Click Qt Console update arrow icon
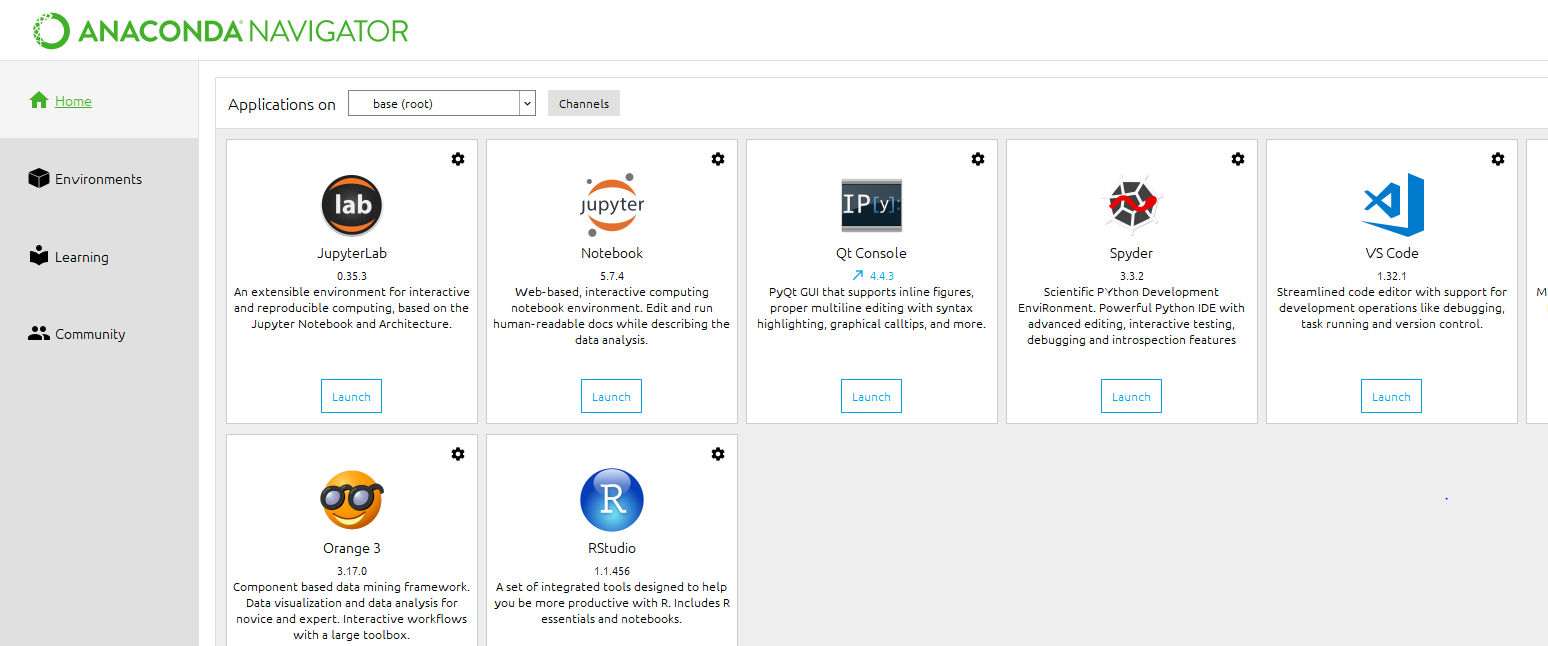 coord(857,275)
